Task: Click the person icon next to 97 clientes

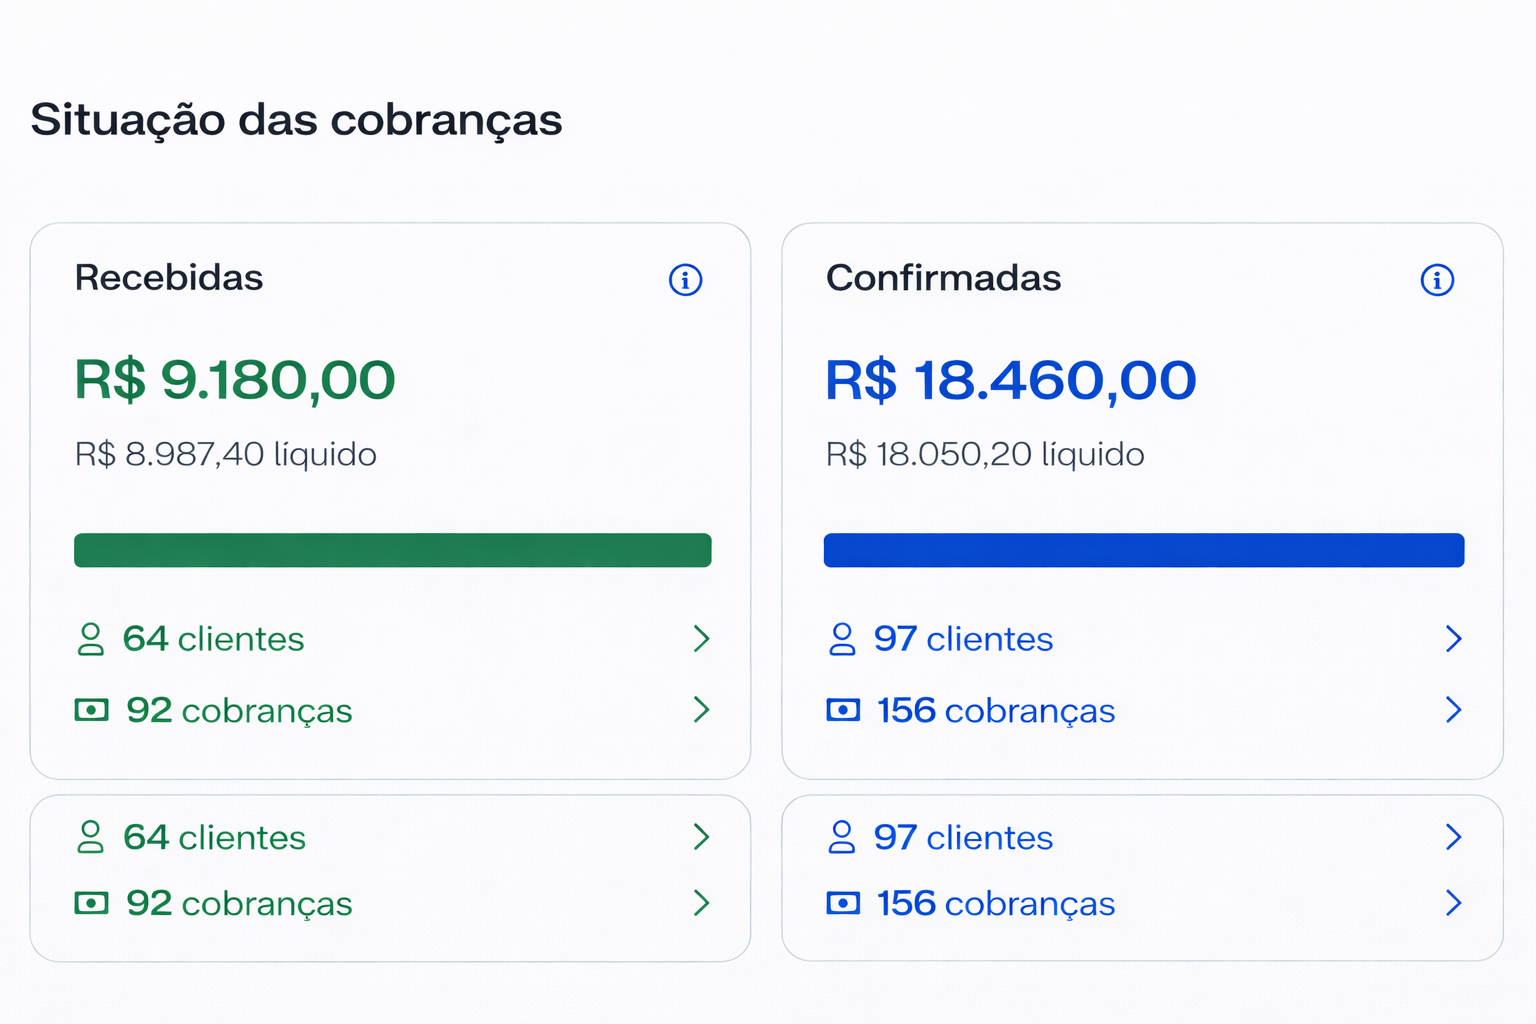Action: click(x=843, y=639)
